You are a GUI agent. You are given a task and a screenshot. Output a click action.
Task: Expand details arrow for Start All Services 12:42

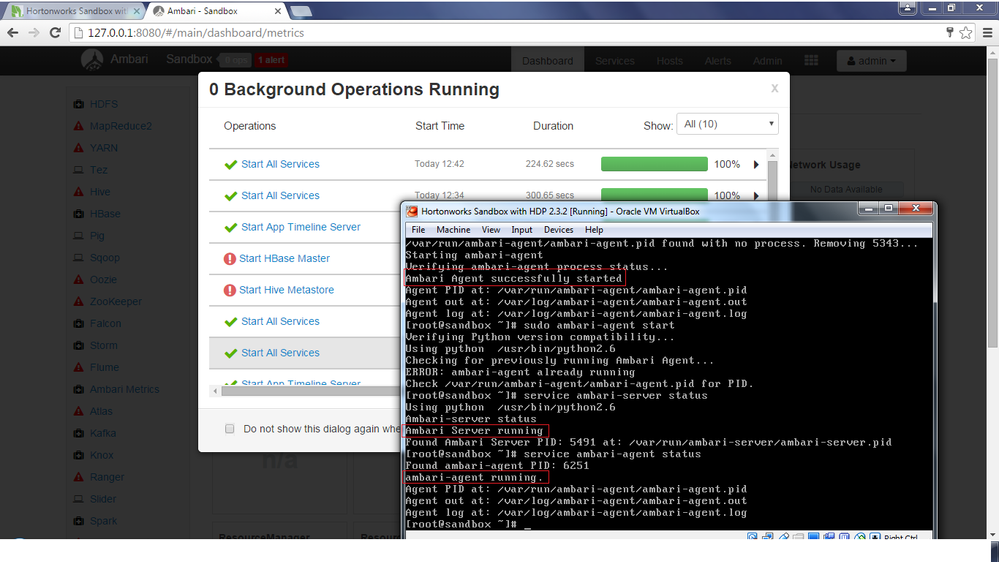click(x=756, y=164)
